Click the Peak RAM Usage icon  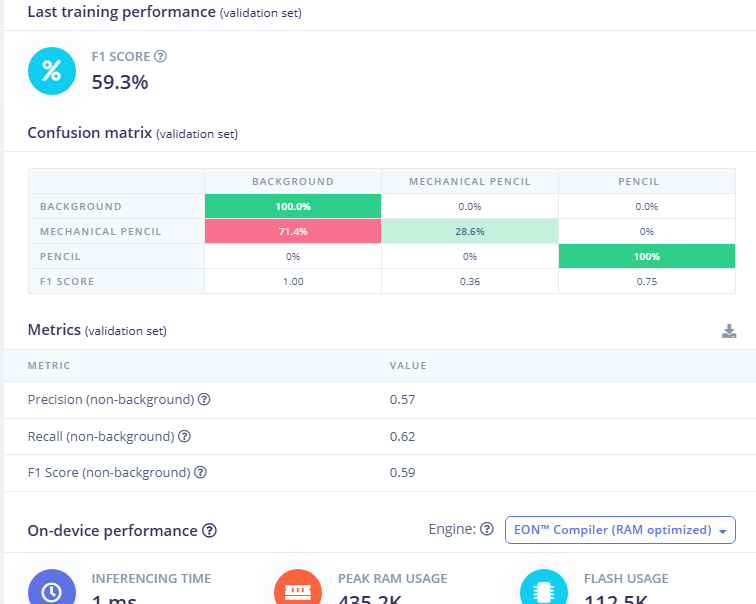[298, 589]
